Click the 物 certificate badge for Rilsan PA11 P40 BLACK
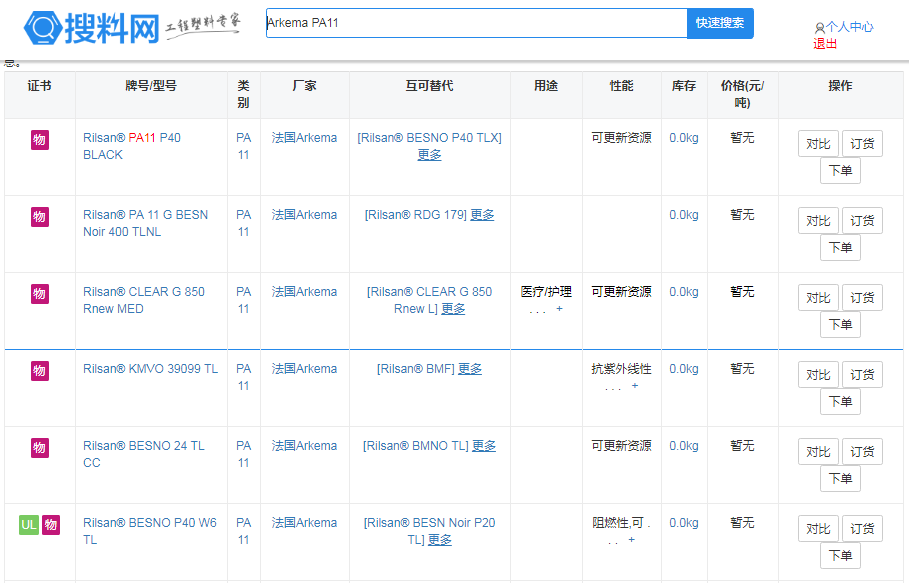The width and height of the screenshot is (909, 583). [39, 139]
